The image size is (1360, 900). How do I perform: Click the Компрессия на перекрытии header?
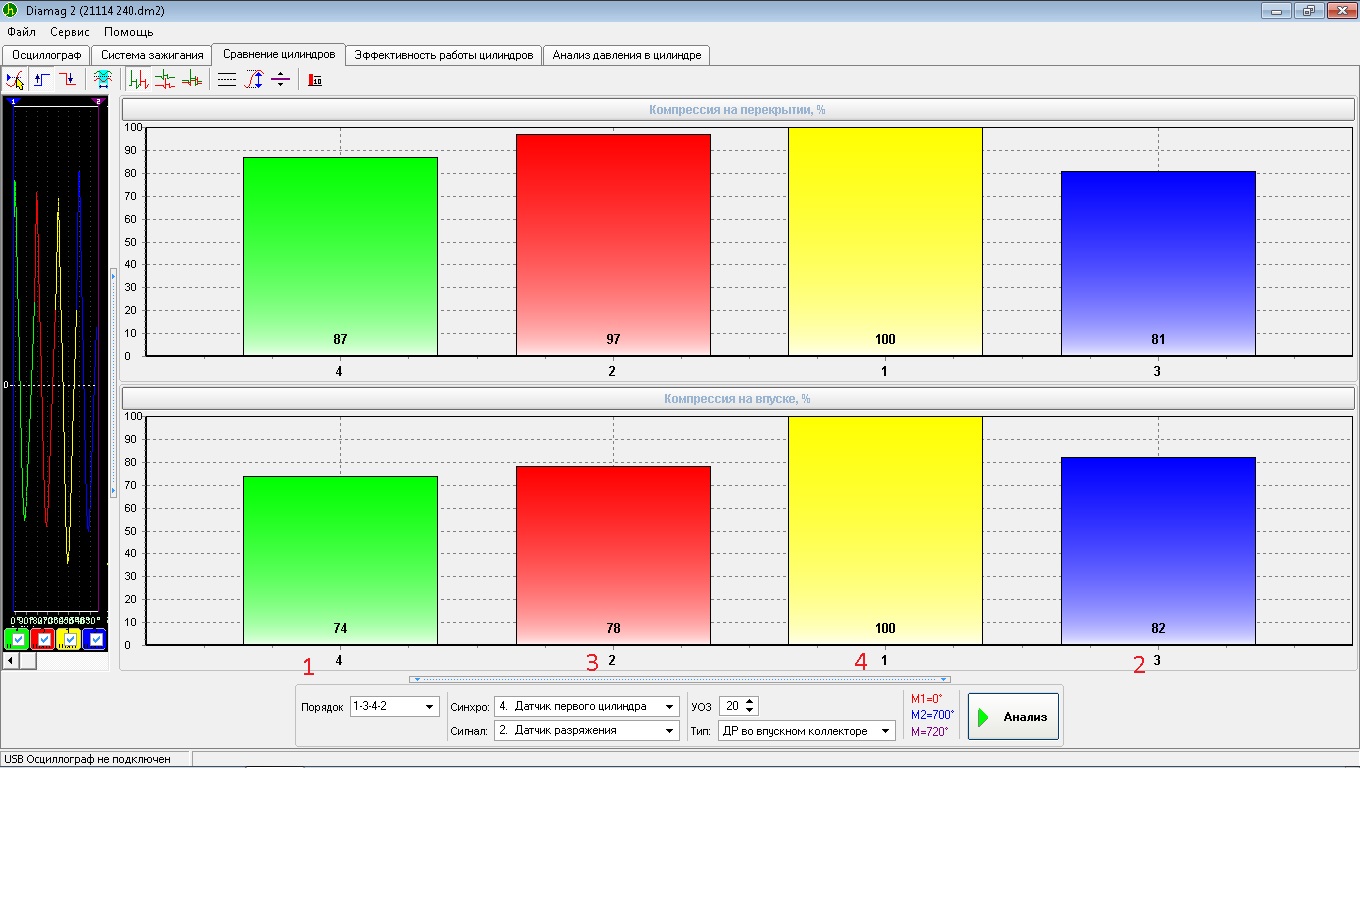738,110
